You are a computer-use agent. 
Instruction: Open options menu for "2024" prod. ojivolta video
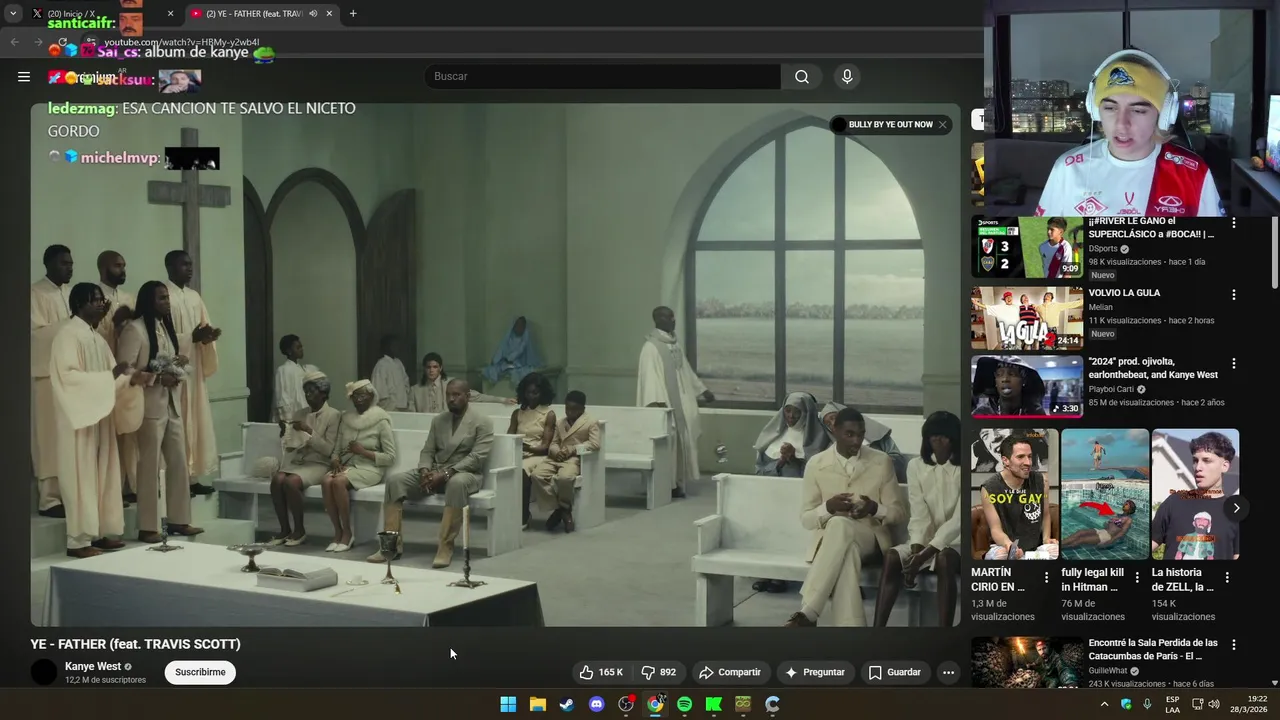(x=1234, y=363)
